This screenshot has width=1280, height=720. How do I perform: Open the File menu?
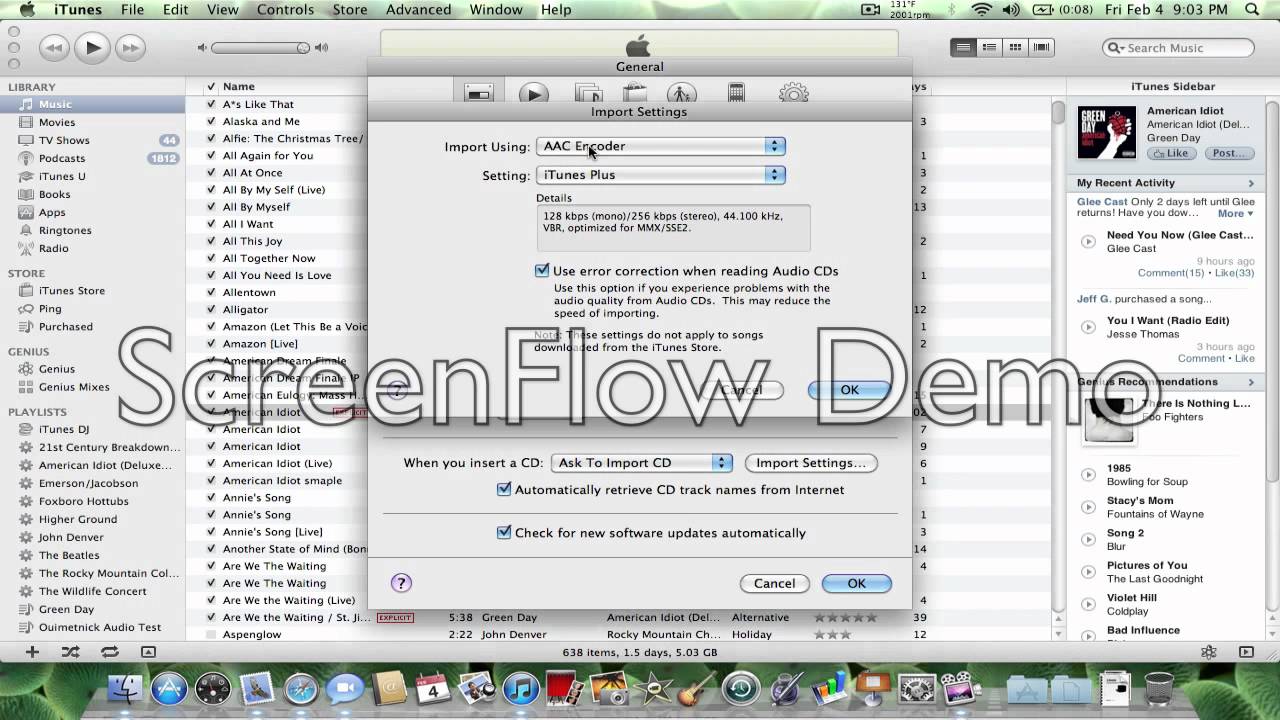(x=132, y=10)
